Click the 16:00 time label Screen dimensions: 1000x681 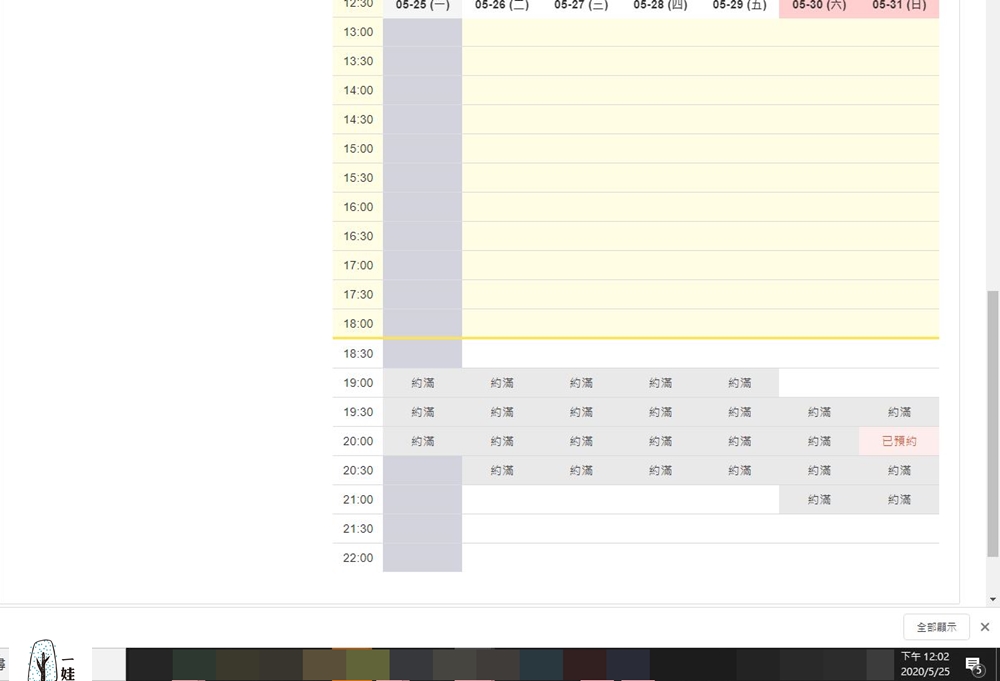[358, 207]
